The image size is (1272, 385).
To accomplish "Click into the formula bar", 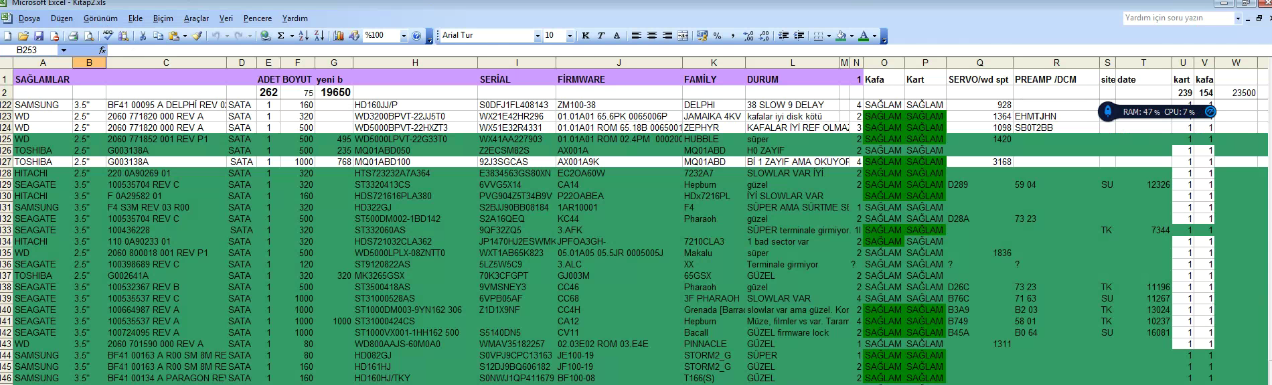I will (x=690, y=50).
